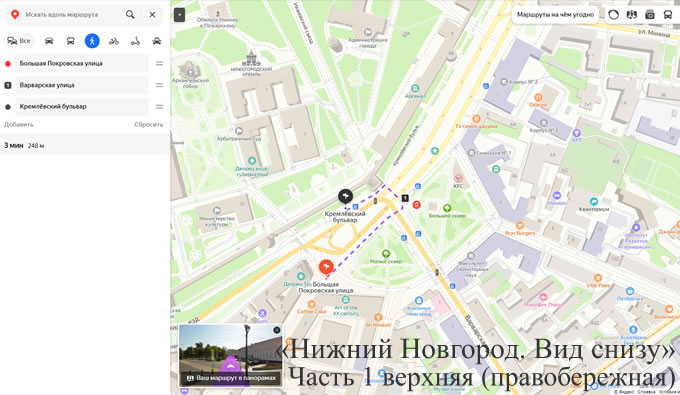Viewport: 680px width, 395px height.
Task: Switch to car route mode icon
Action: coord(49,41)
